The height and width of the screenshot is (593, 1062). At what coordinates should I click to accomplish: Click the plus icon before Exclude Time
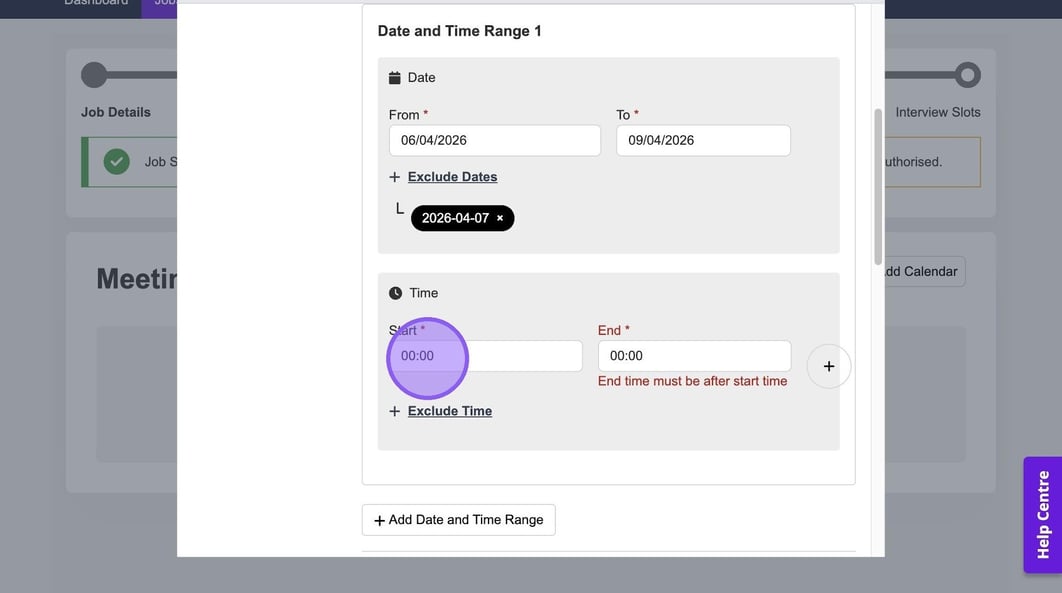[x=395, y=411]
